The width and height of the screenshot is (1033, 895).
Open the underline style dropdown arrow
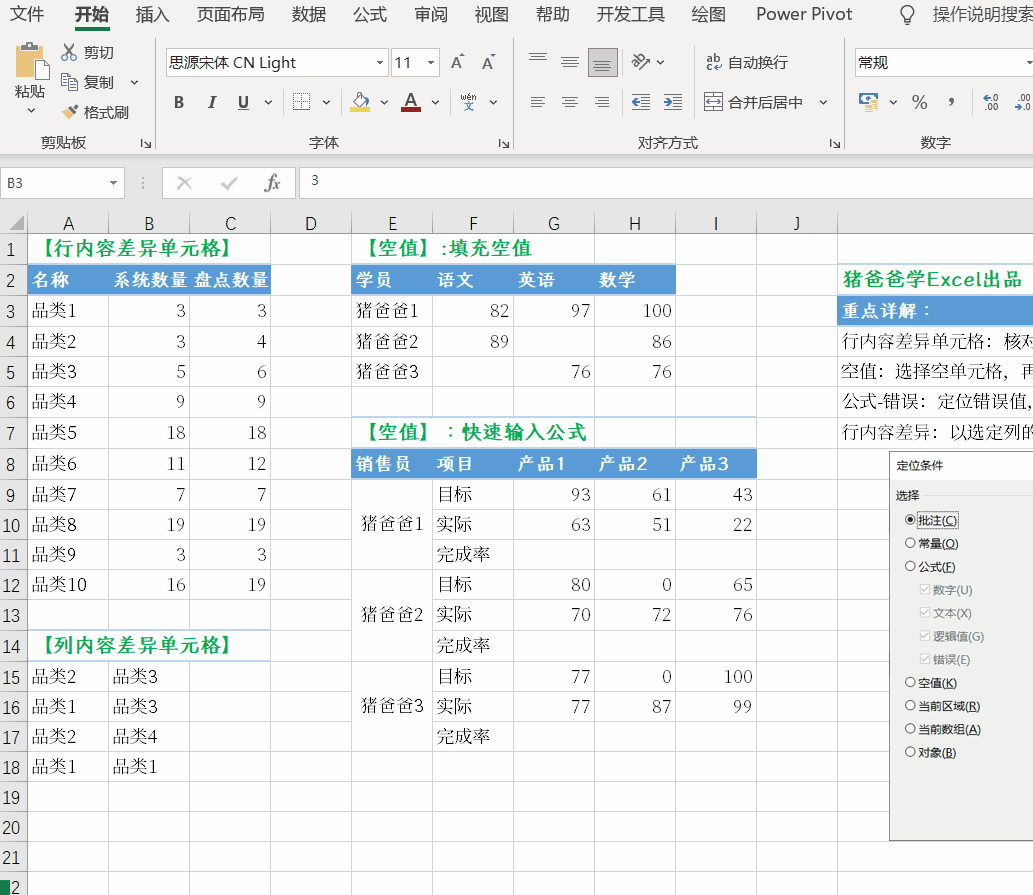(268, 102)
